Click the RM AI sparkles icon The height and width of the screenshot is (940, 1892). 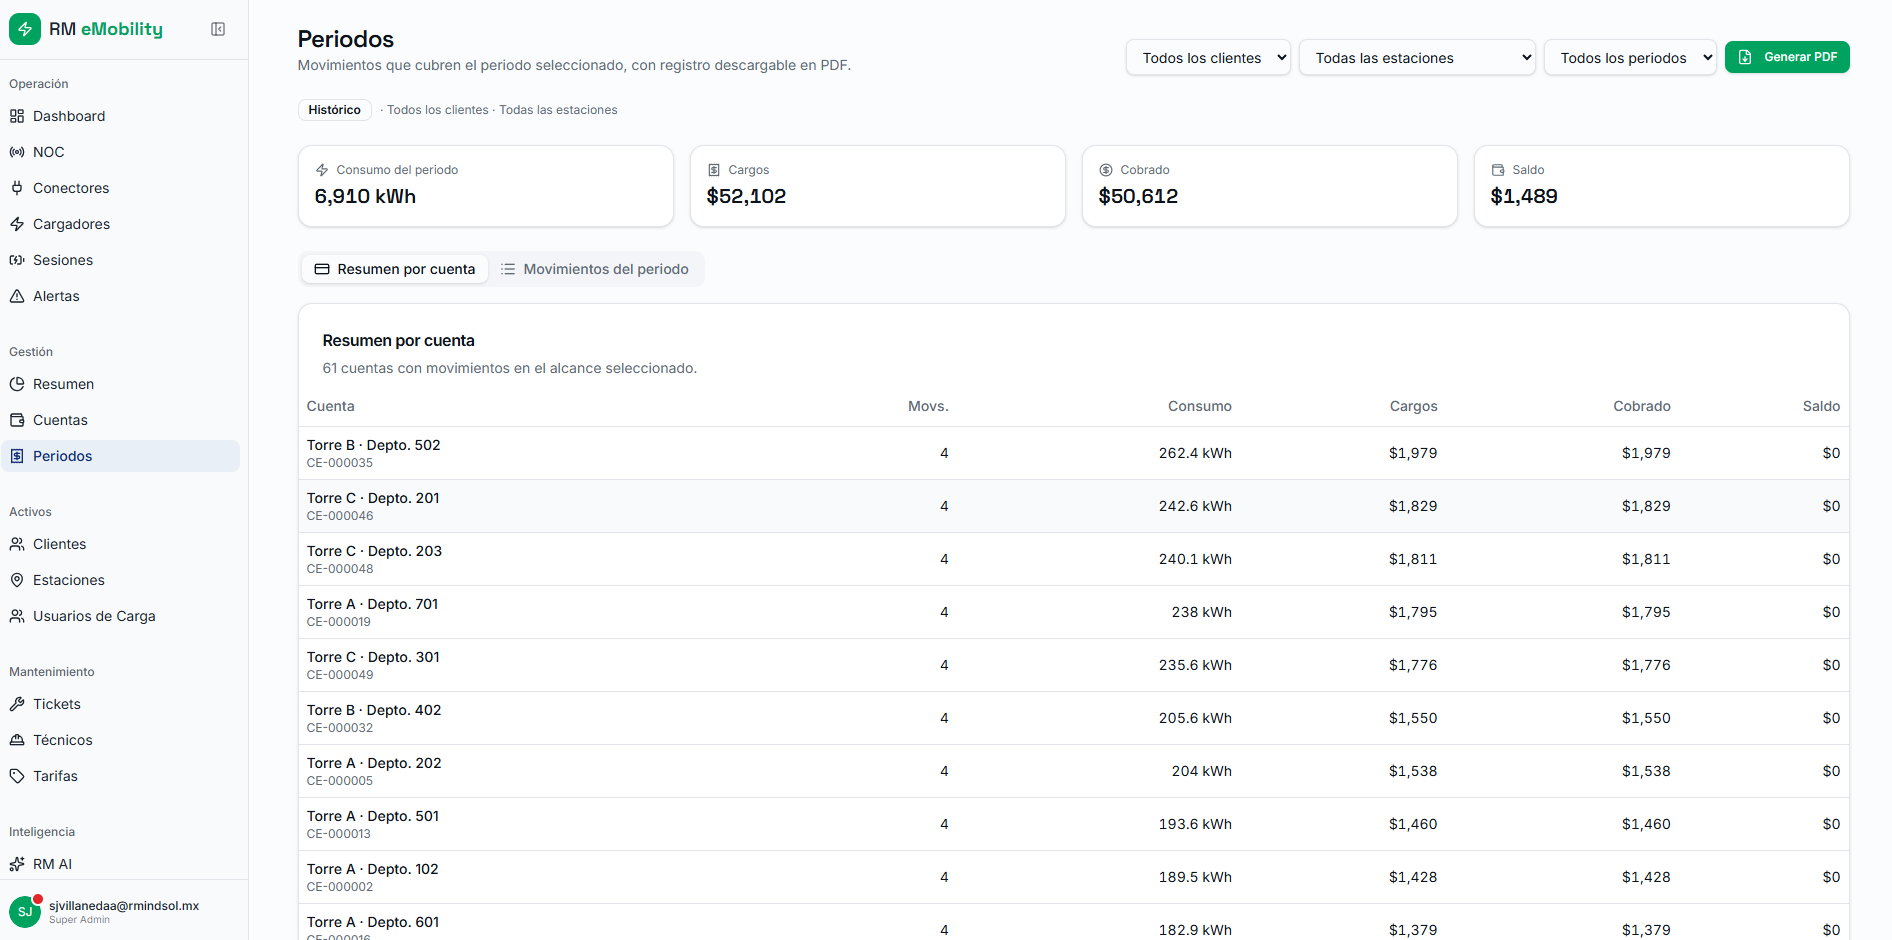17,864
